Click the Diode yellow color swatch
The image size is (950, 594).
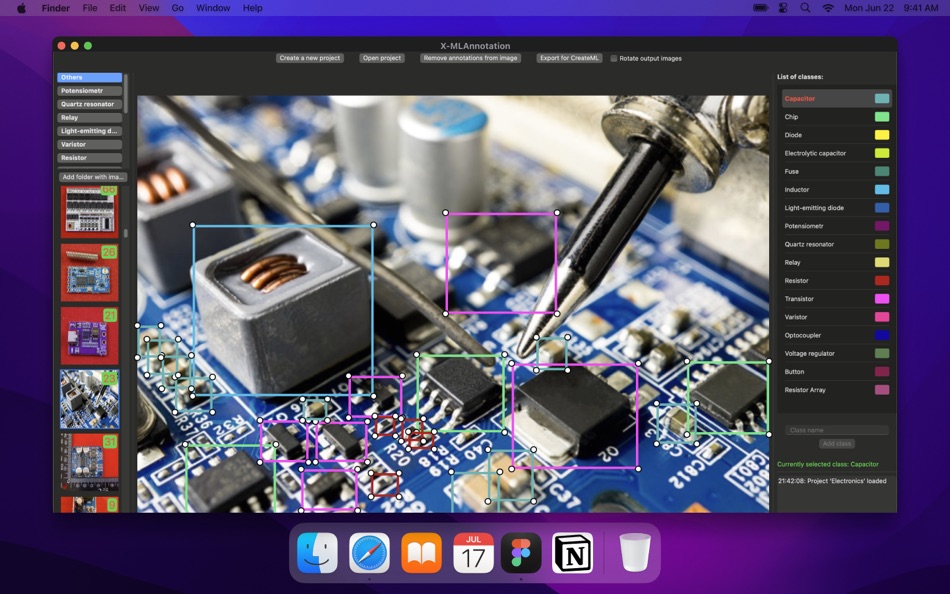882,135
